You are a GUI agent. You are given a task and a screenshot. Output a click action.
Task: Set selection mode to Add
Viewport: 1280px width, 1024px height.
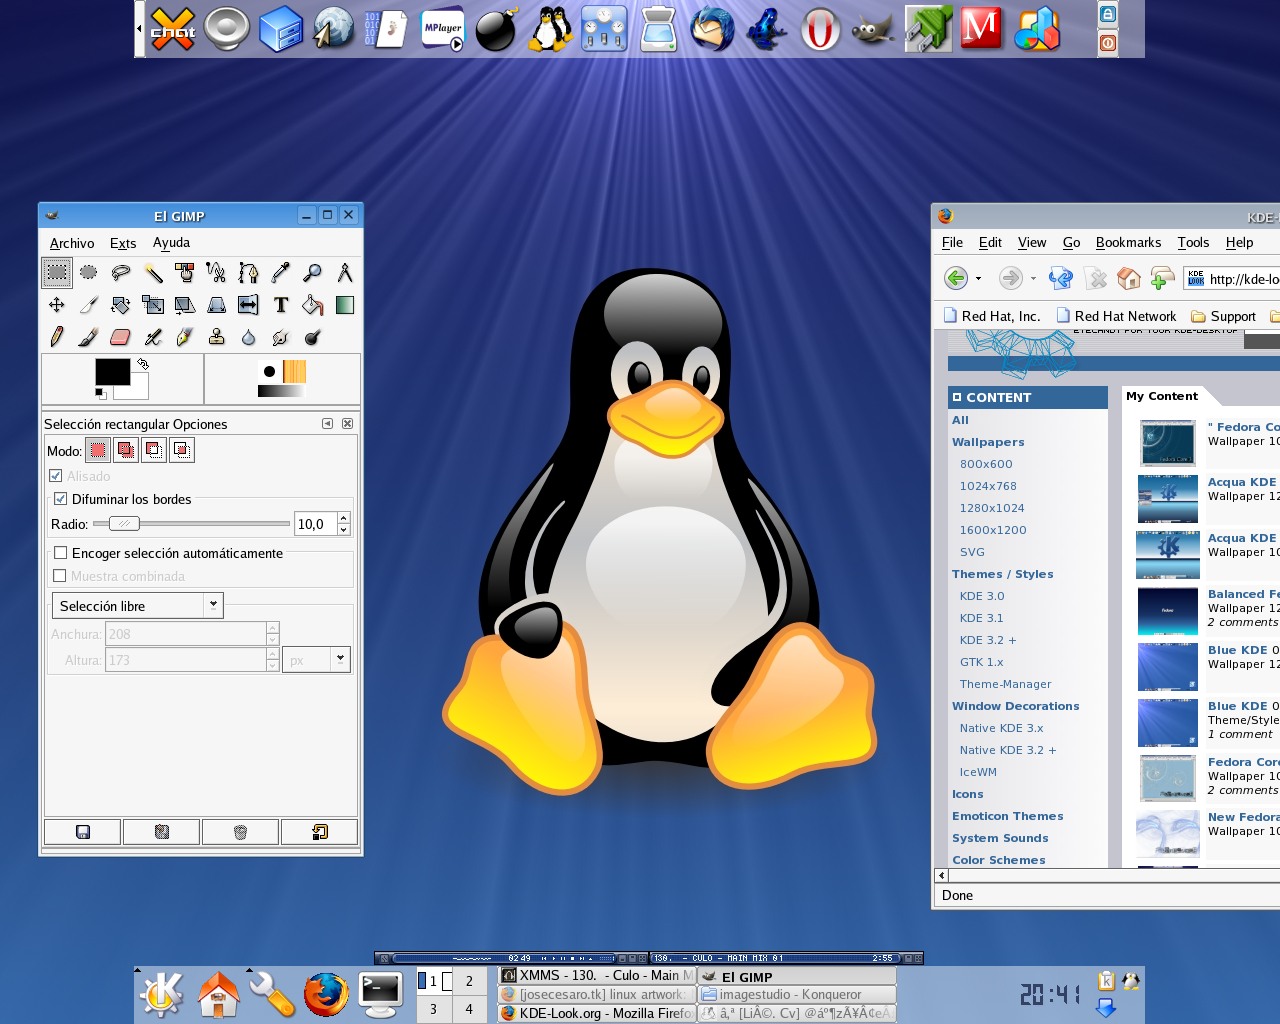[125, 450]
